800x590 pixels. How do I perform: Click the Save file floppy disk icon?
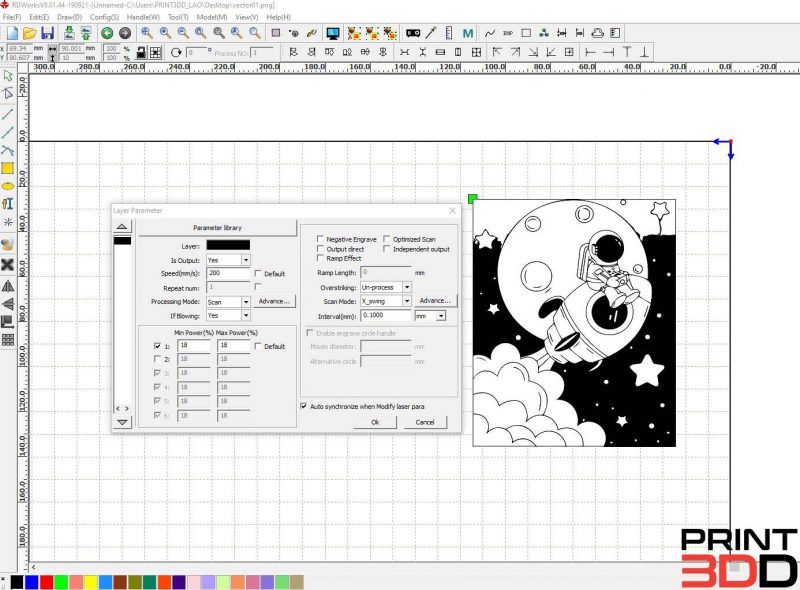pyautogui.click(x=47, y=33)
